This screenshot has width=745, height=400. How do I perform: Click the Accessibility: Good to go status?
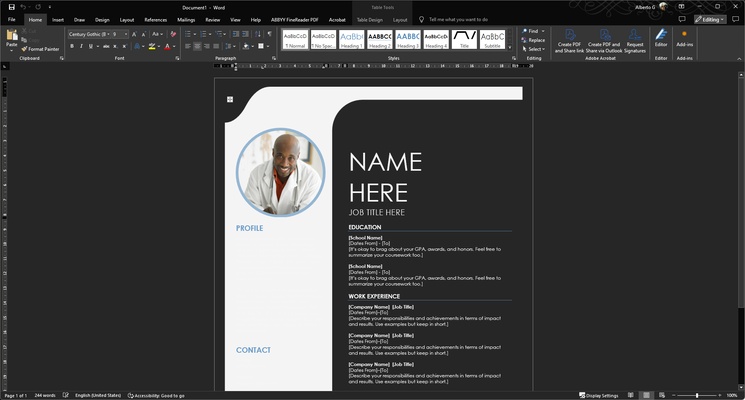[156, 395]
